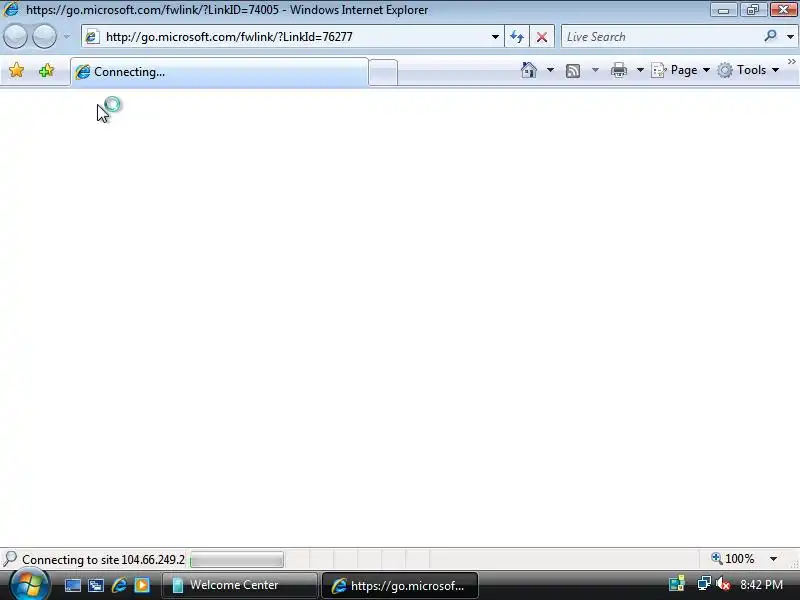Viewport: 800px width, 600px height.
Task: Open the Page menu
Action: 681,70
